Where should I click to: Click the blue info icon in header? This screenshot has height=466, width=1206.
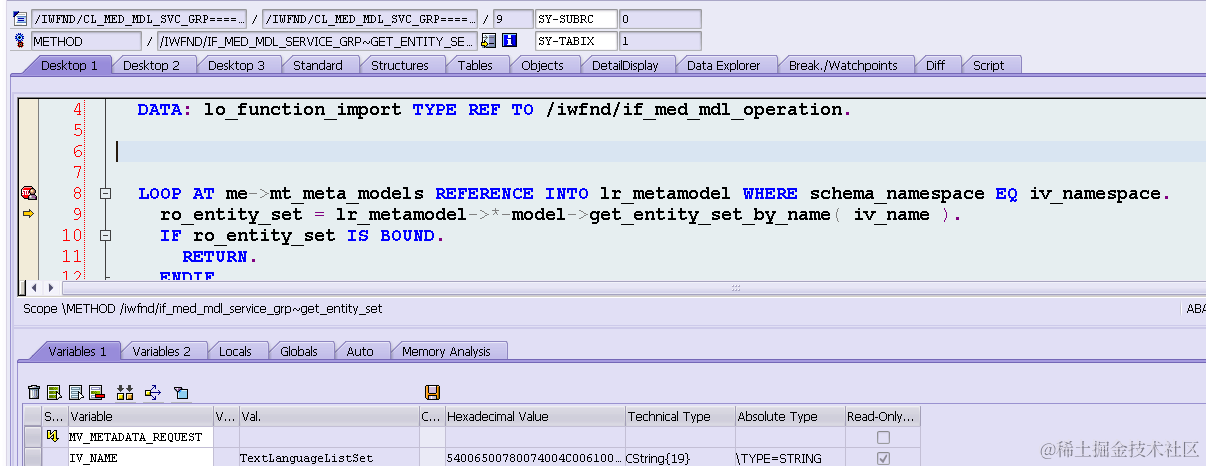coord(509,41)
